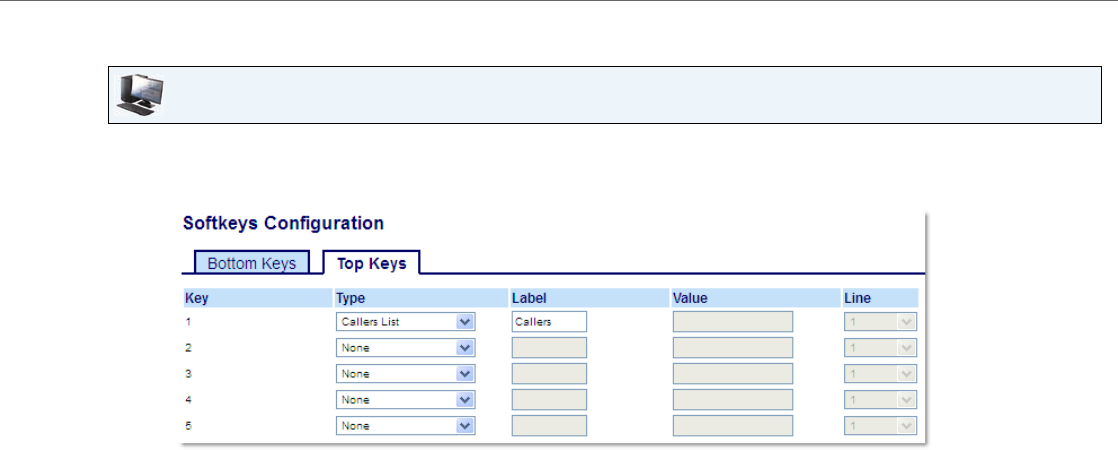The image size is (1118, 450).
Task: Open the Line dropdown for key 3
Action: [x=880, y=374]
